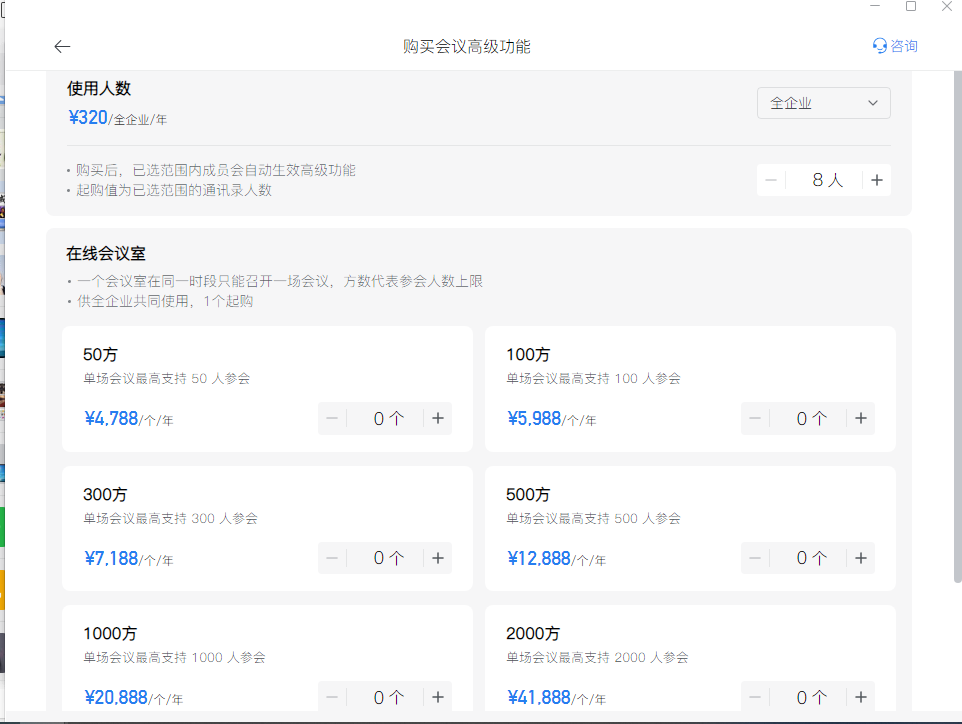Click the headset icon next to 咨询

(x=878, y=46)
